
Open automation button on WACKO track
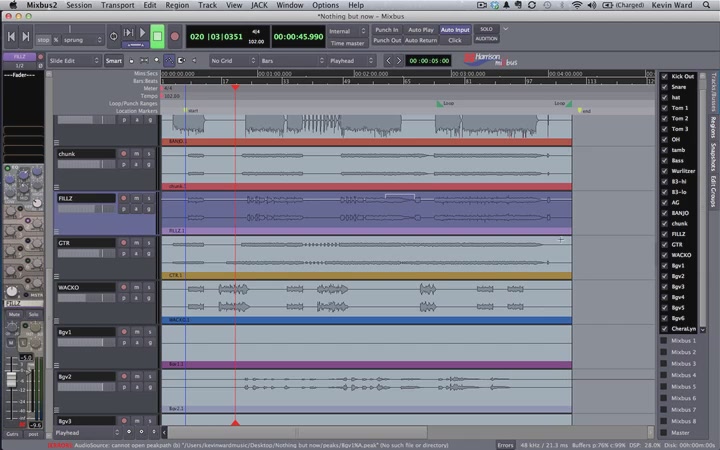point(136,298)
